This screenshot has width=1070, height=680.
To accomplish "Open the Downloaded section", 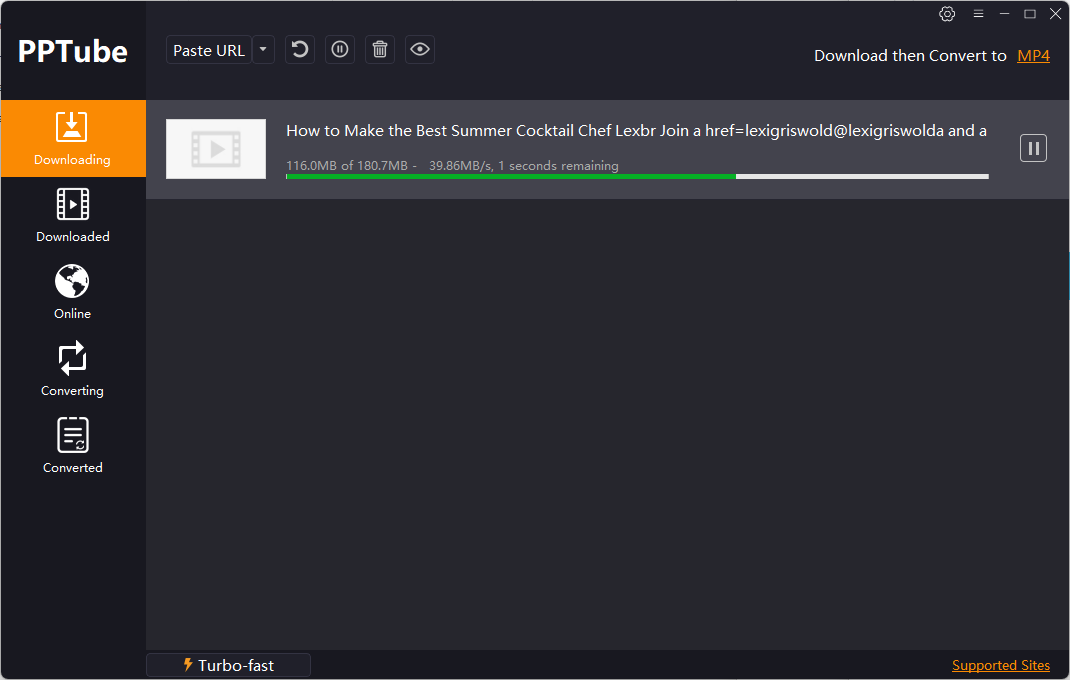I will pyautogui.click(x=72, y=215).
